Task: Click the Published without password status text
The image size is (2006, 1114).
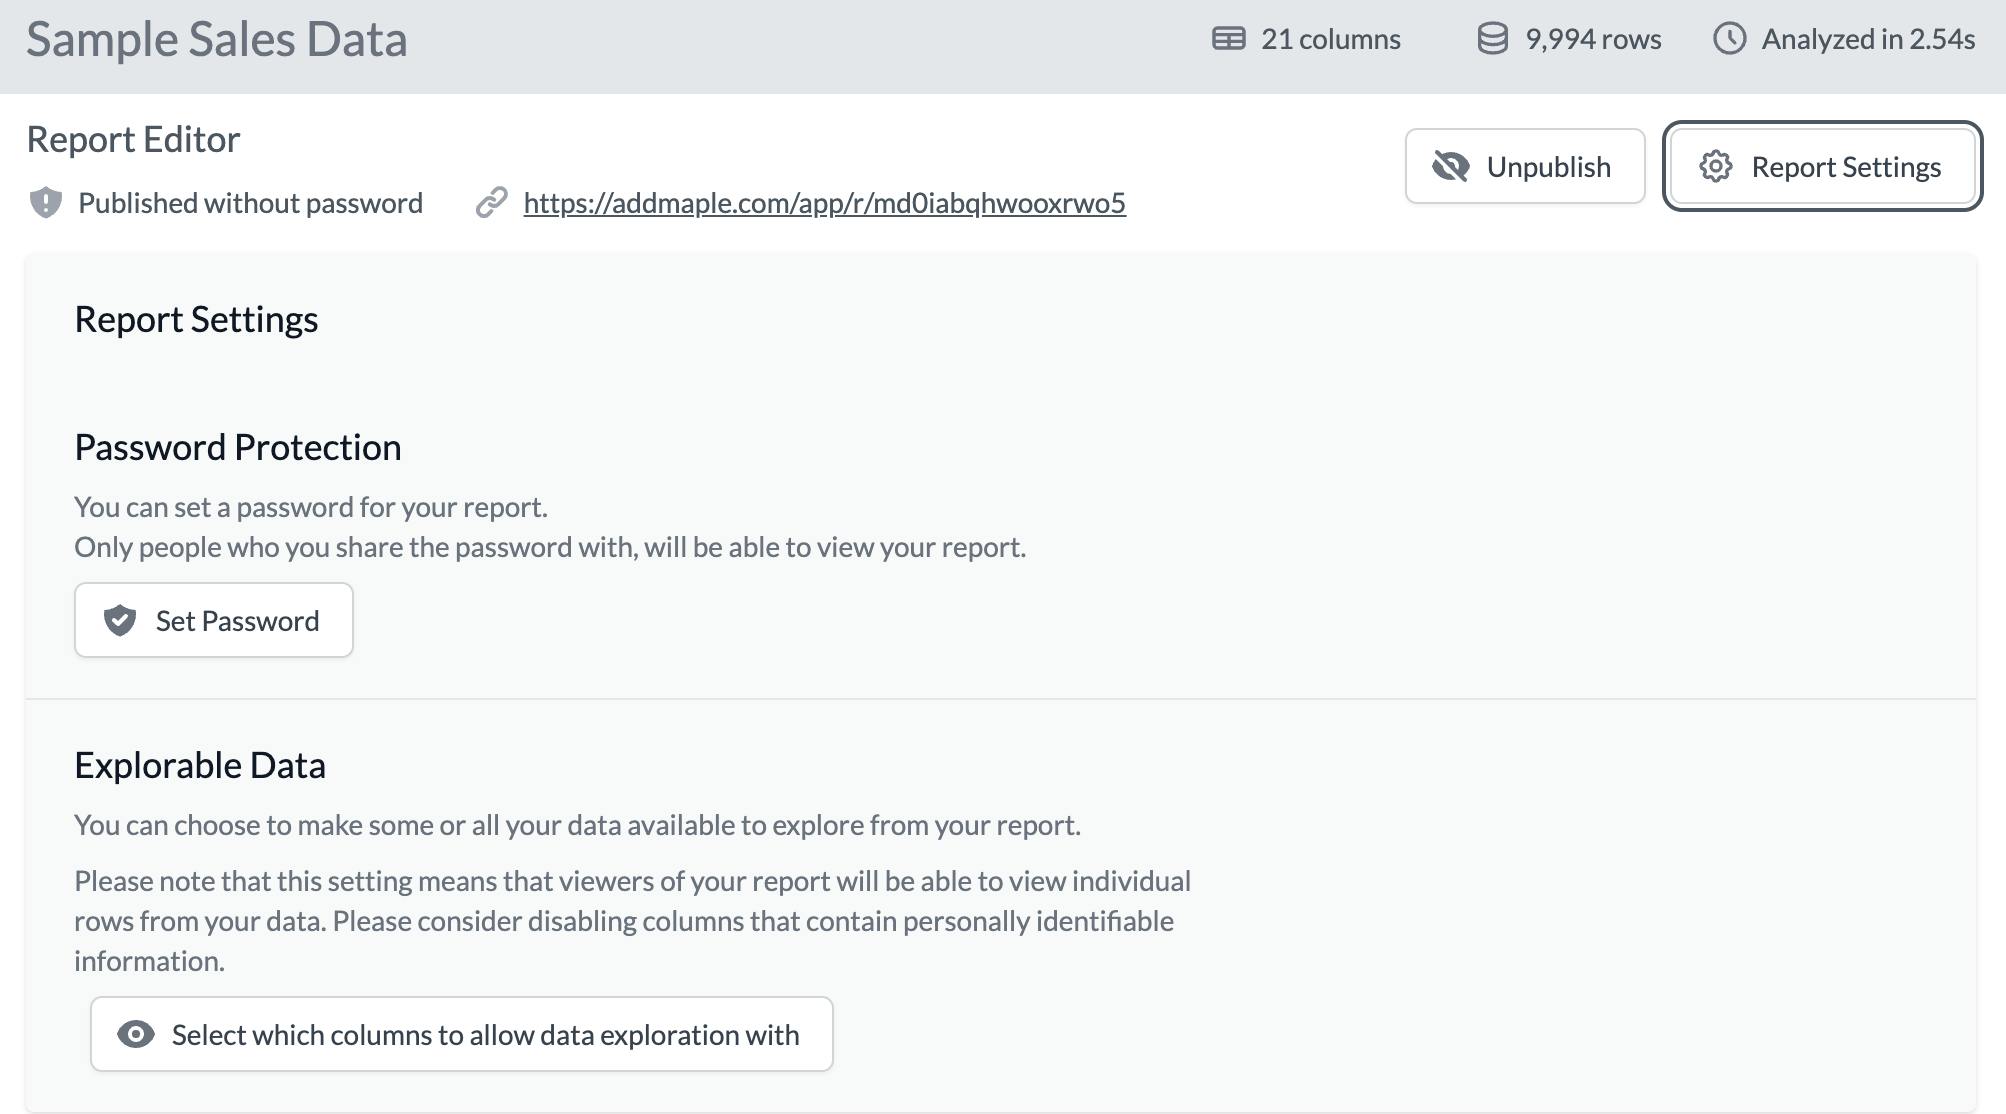Action: [250, 203]
